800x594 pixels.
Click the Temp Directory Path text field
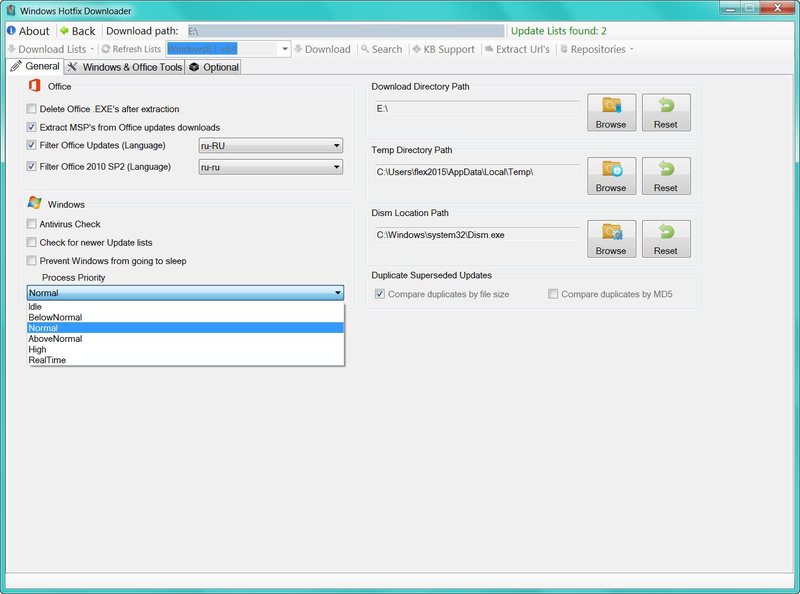(x=477, y=172)
